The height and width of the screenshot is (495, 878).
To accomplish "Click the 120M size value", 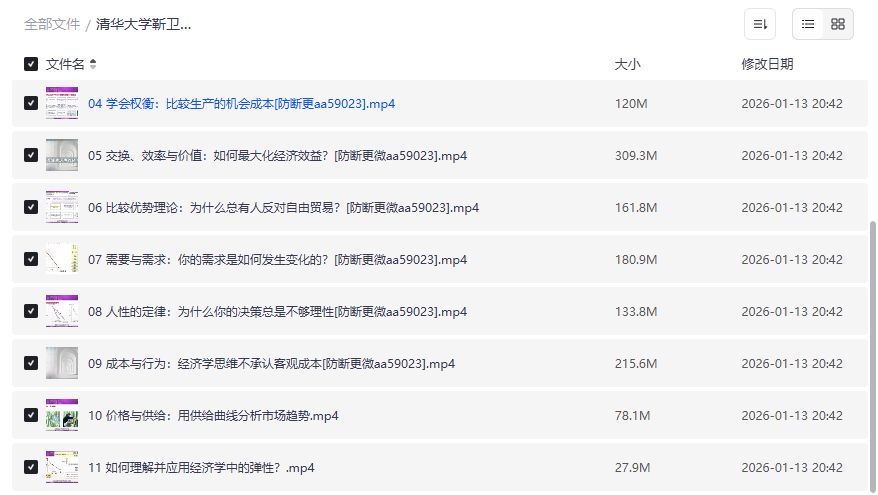I will (631, 104).
